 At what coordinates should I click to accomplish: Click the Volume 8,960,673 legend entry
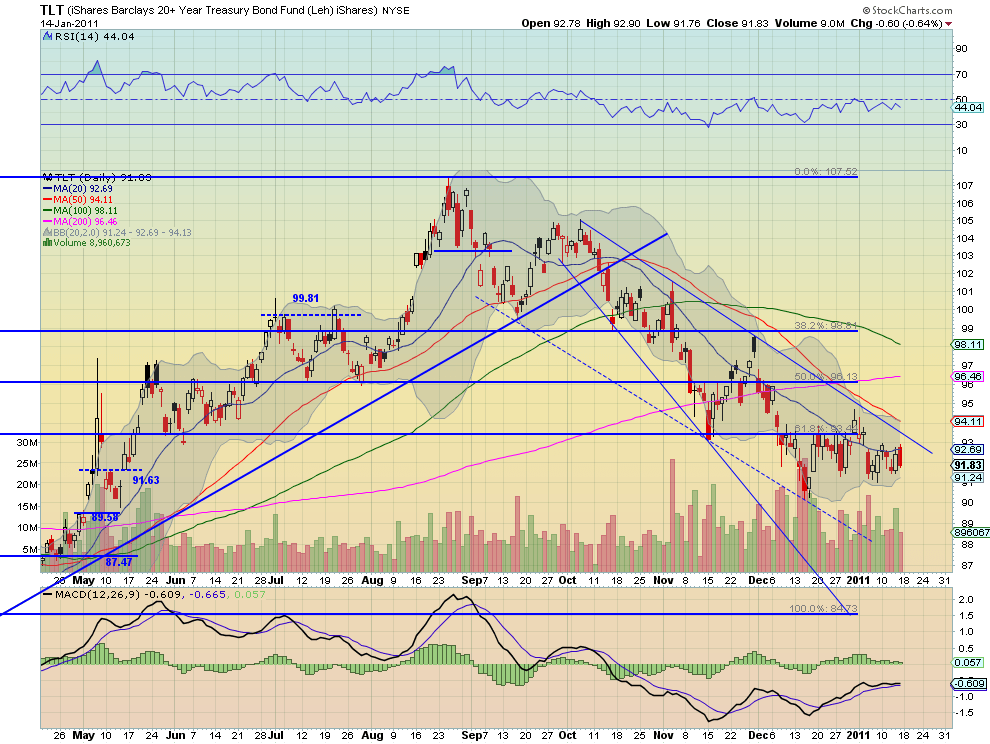92,243
